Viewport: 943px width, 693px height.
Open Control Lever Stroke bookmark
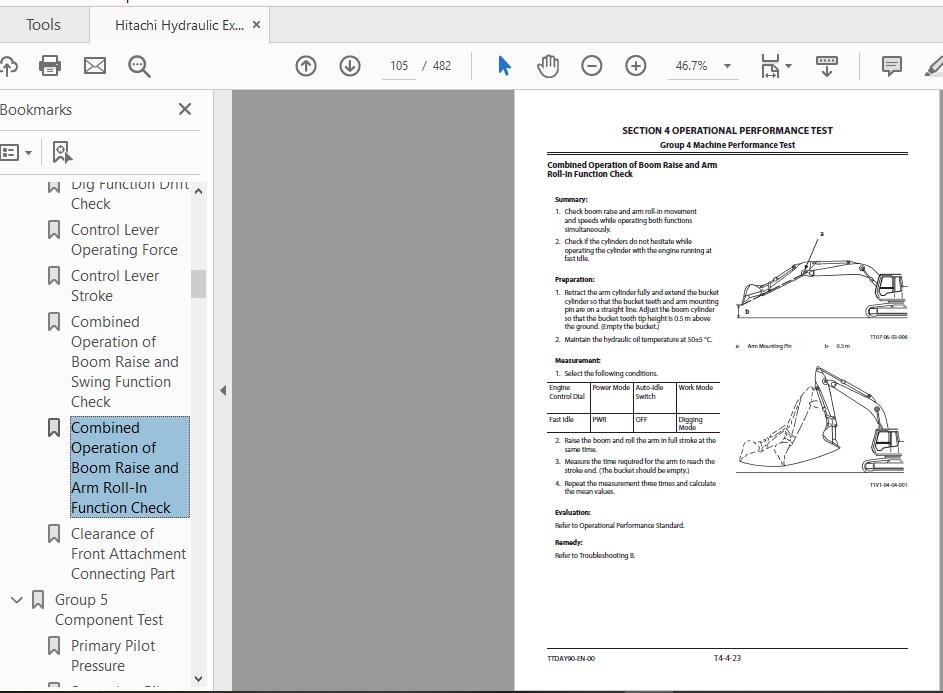tap(115, 286)
